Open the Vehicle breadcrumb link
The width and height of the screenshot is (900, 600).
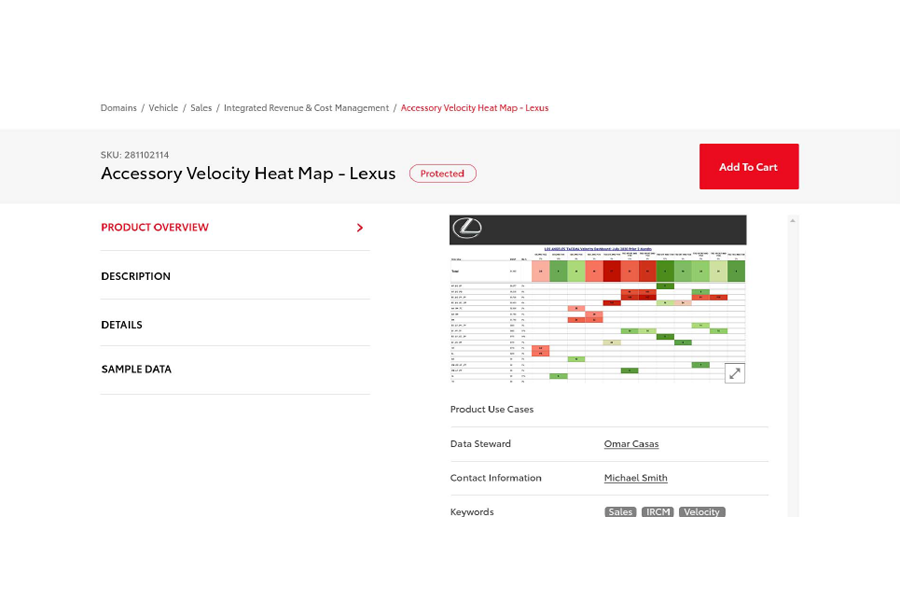(x=163, y=108)
